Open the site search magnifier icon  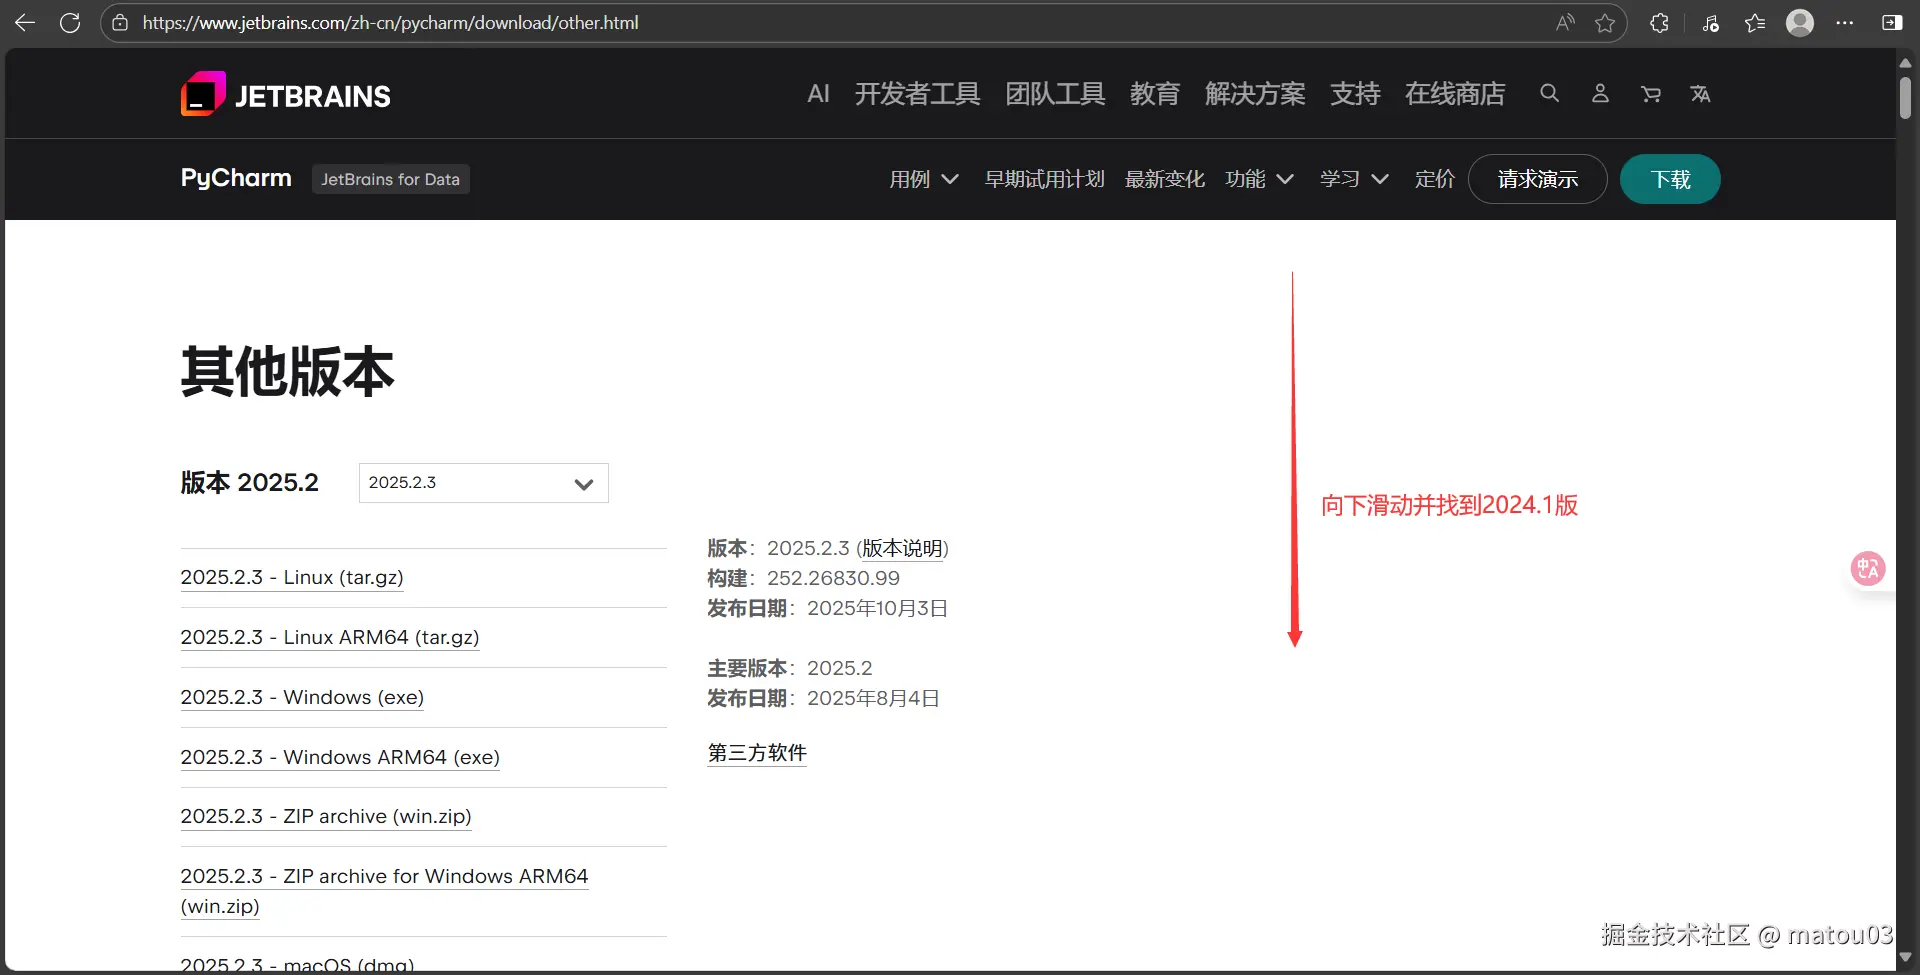pos(1549,93)
